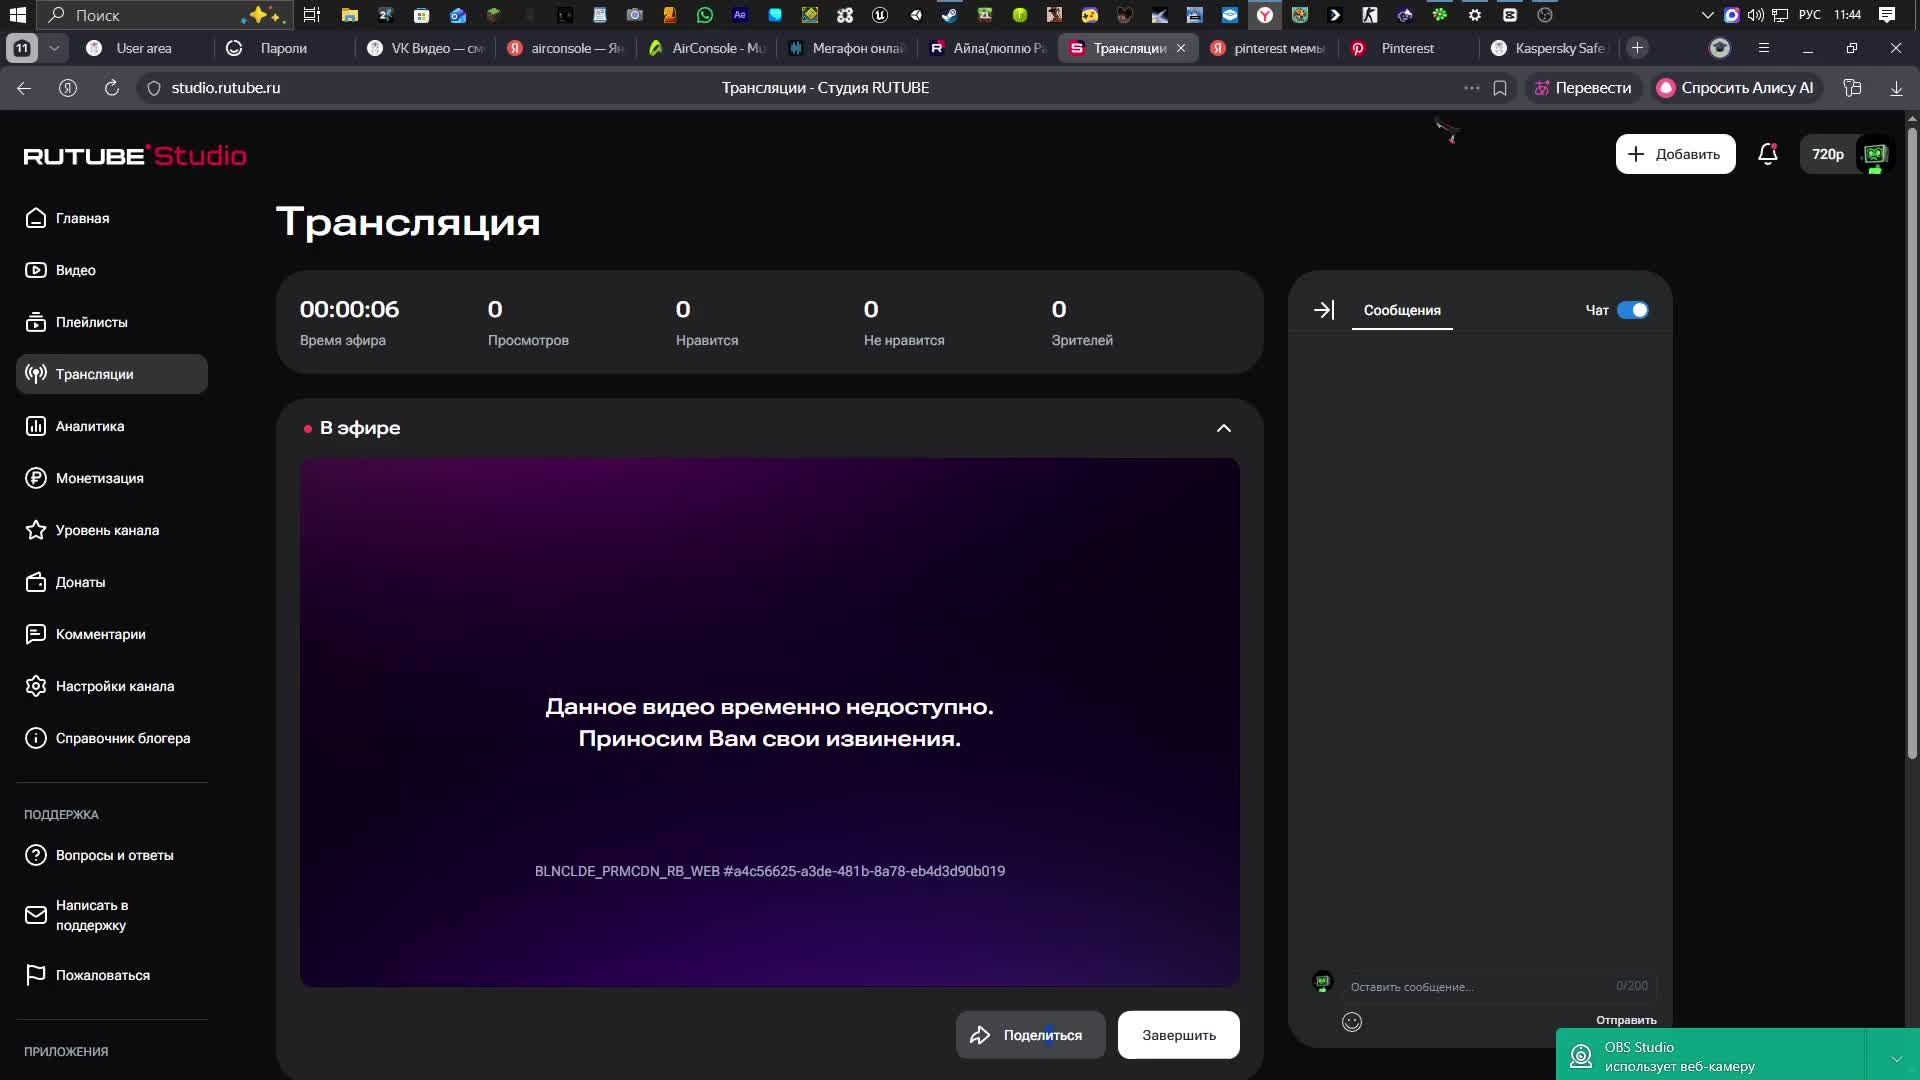Toggle the Чат switch off
This screenshot has width=1920, height=1080.
pos(1632,310)
